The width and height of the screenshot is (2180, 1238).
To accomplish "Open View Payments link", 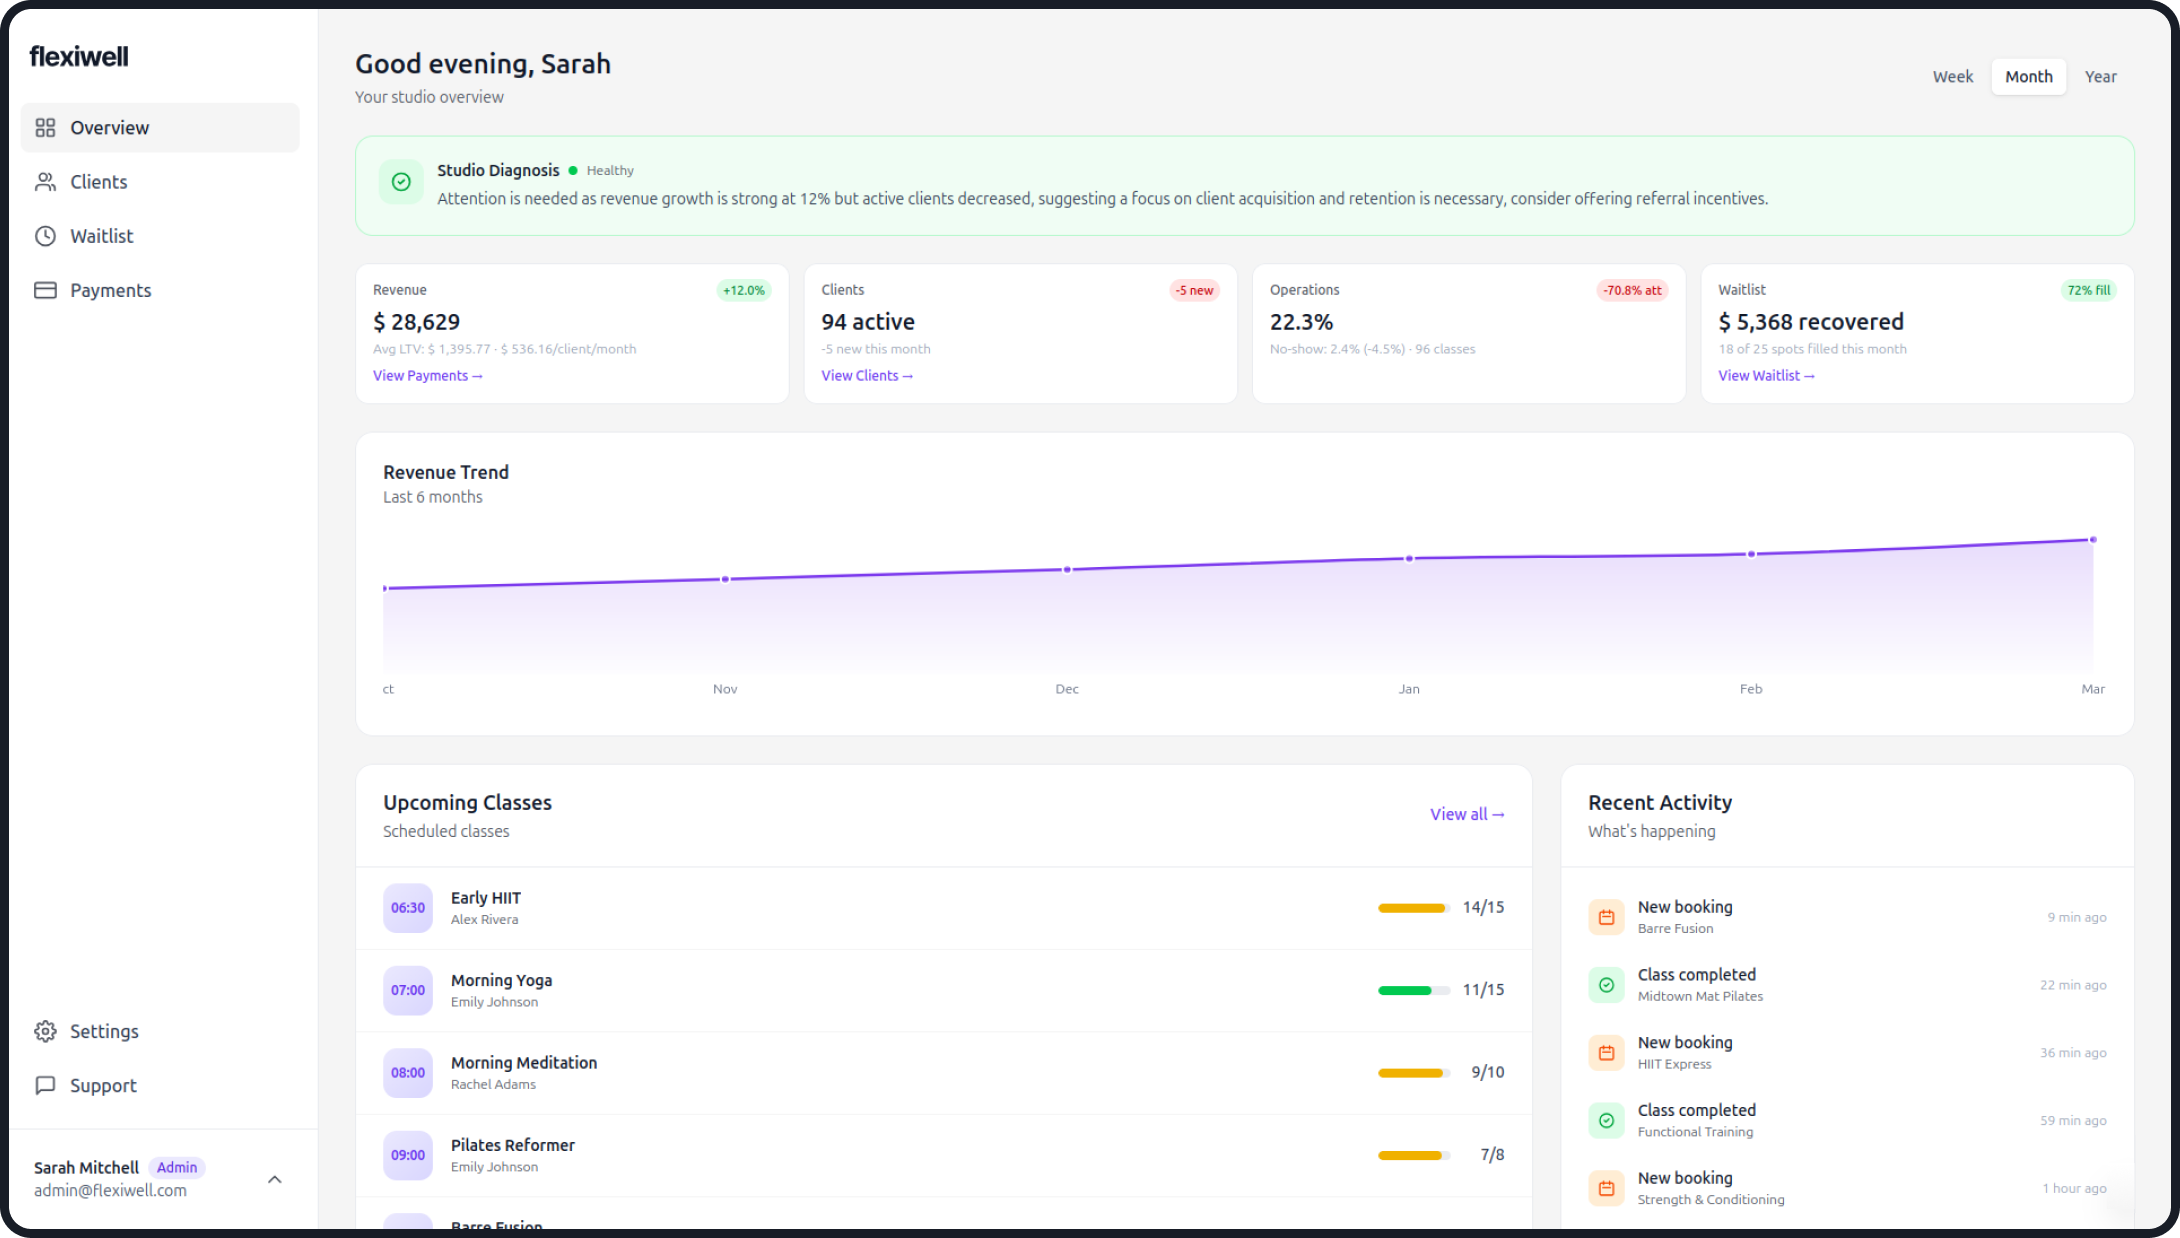I will tap(428, 375).
